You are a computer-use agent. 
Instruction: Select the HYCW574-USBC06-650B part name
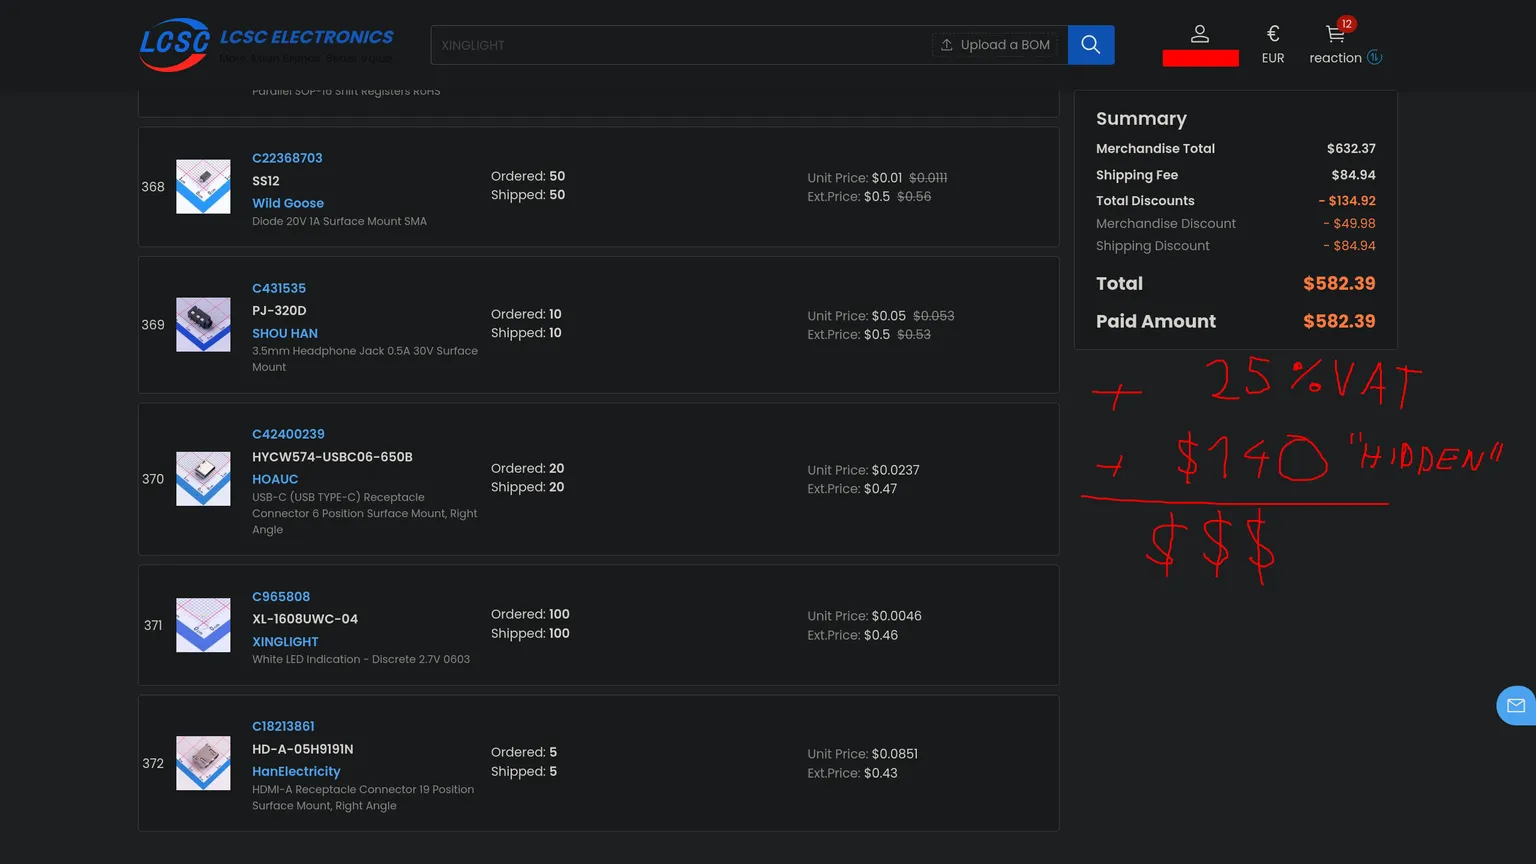tap(332, 457)
